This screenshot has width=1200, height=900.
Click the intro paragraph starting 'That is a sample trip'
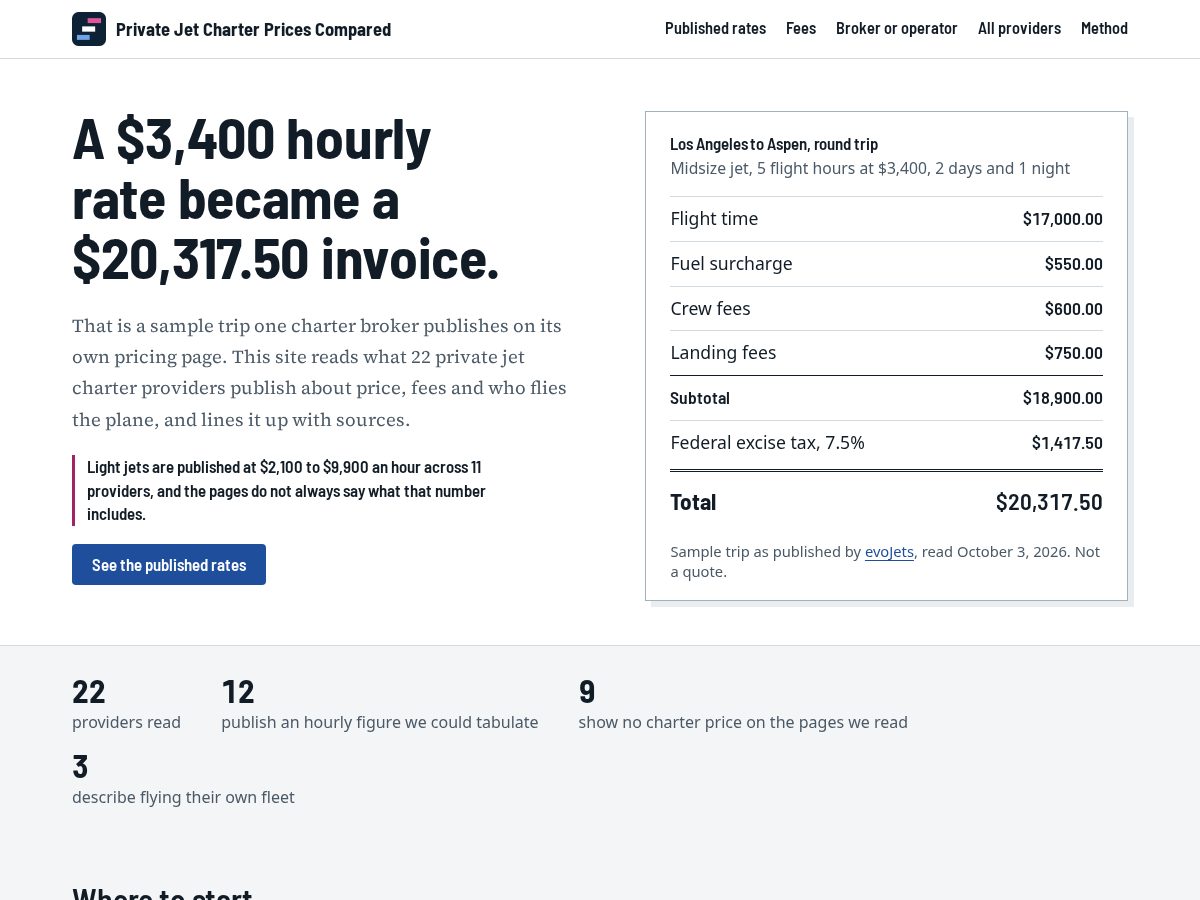coord(320,372)
